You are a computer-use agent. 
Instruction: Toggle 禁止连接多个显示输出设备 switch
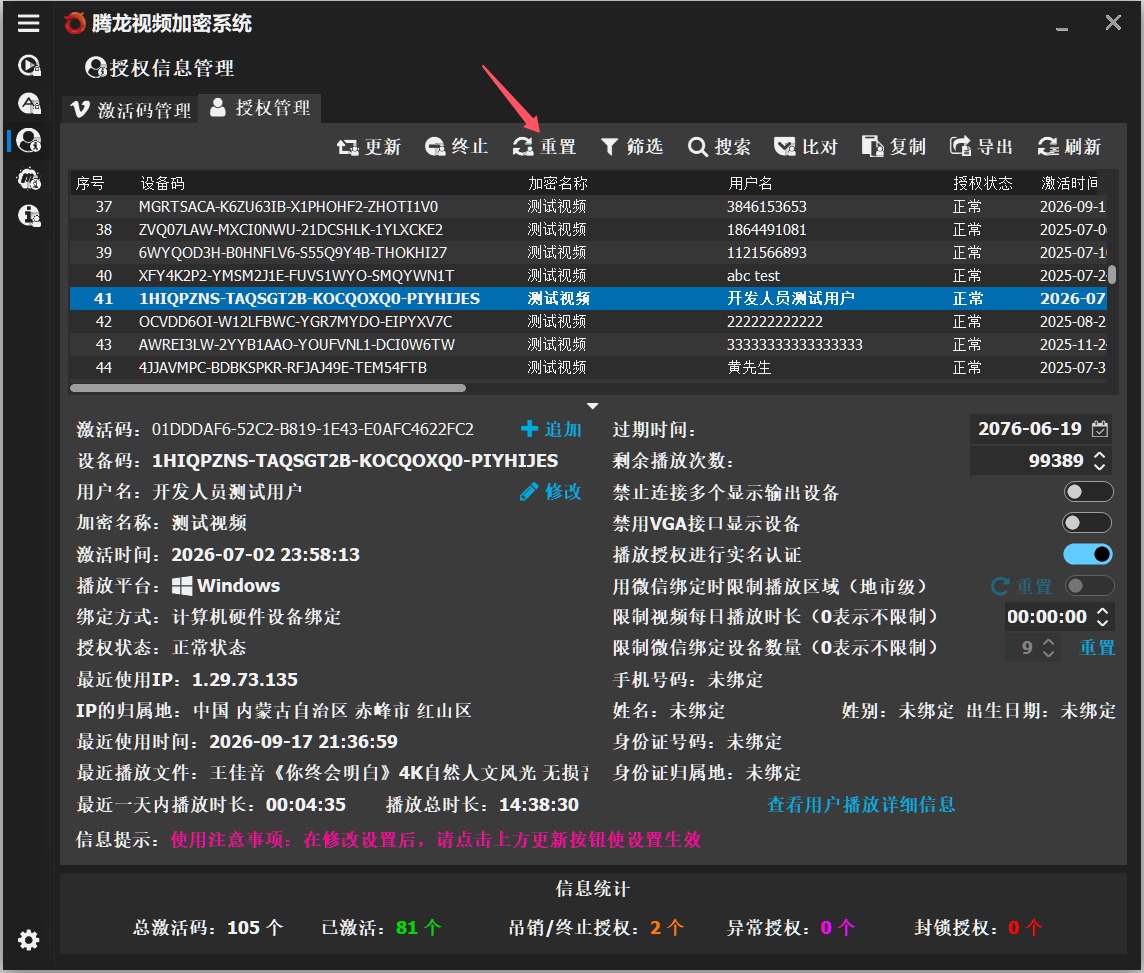[1087, 492]
